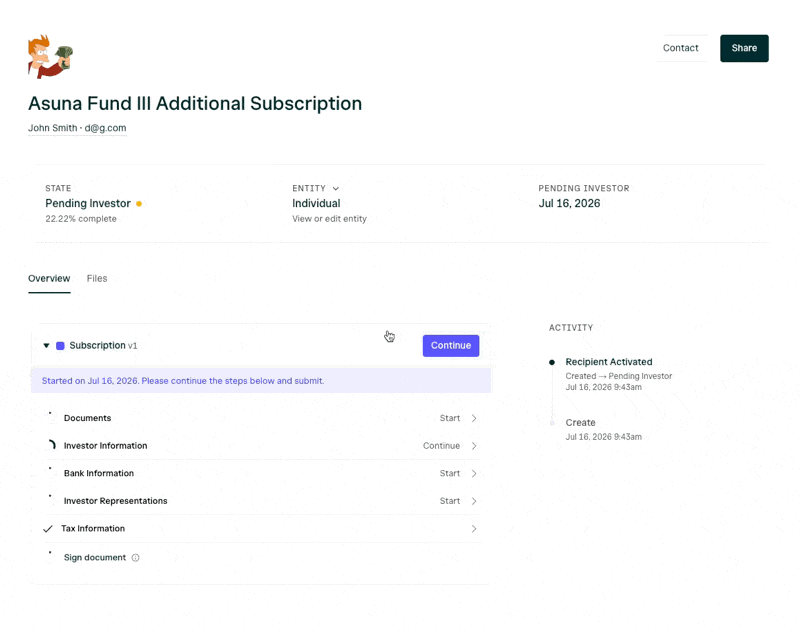
Task: Click the Tax Information row chevron
Action: (474, 529)
